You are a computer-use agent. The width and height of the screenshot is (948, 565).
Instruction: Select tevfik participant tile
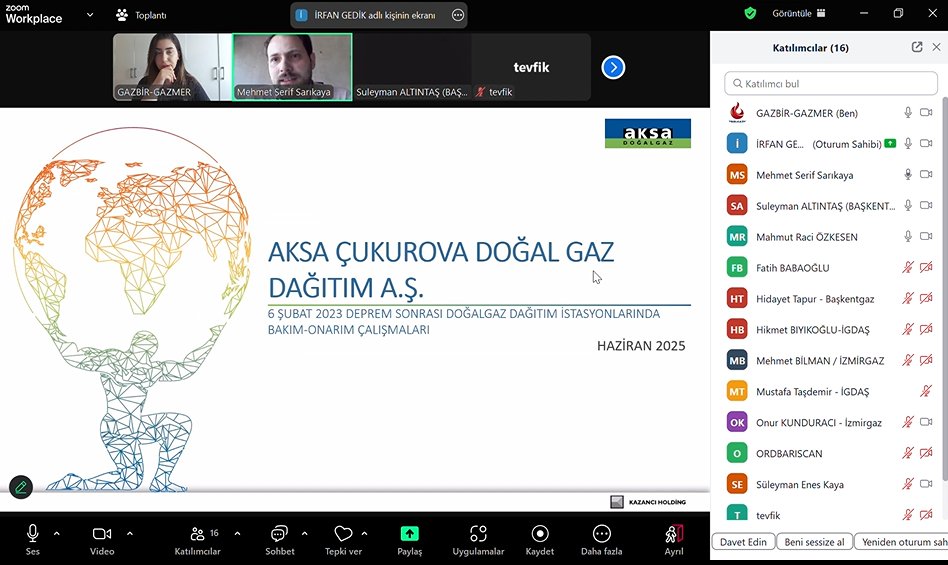(x=531, y=67)
